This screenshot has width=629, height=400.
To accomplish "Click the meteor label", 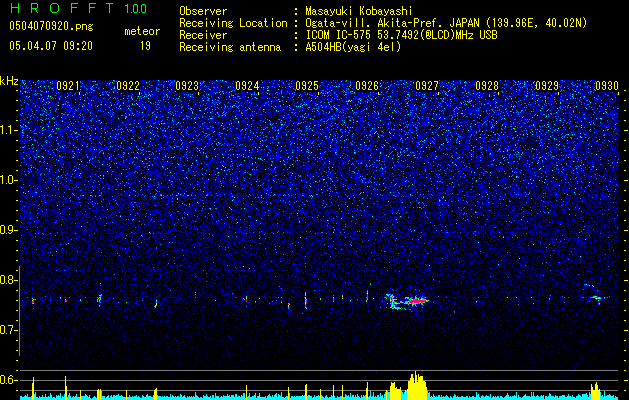I will [x=142, y=31].
